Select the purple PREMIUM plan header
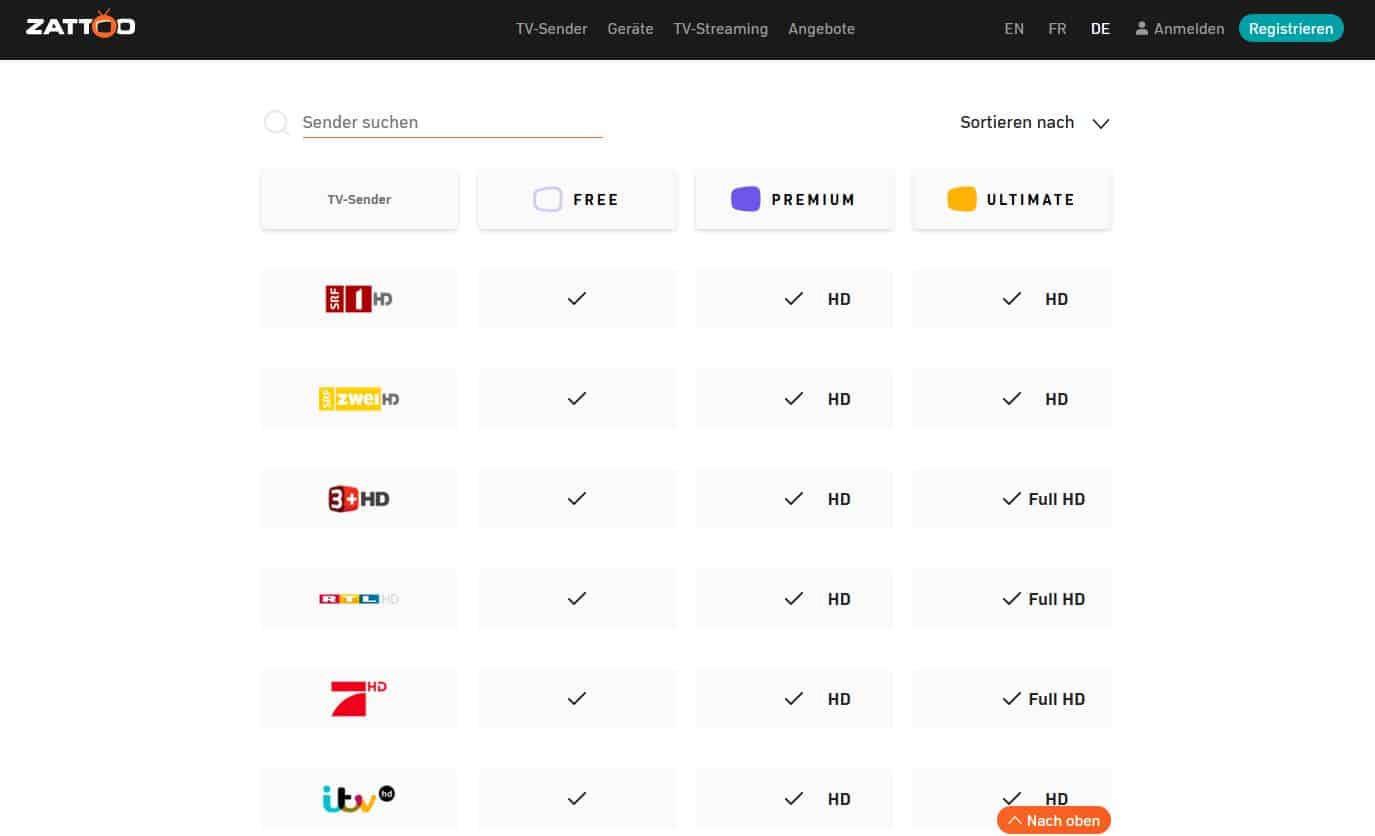 point(794,199)
